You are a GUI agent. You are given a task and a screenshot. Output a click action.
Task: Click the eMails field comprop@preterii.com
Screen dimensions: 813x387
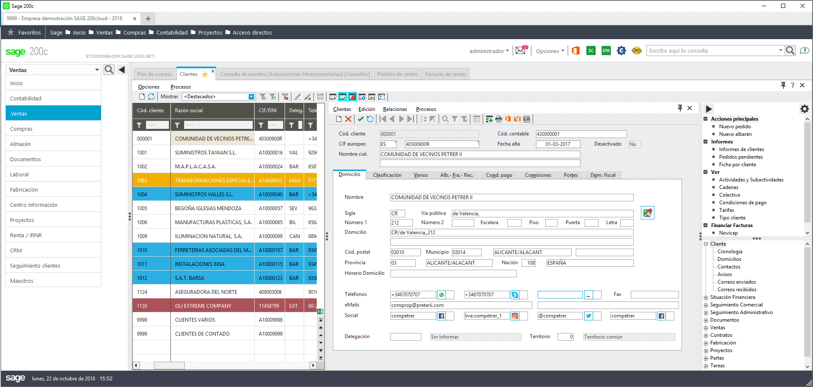click(x=460, y=305)
